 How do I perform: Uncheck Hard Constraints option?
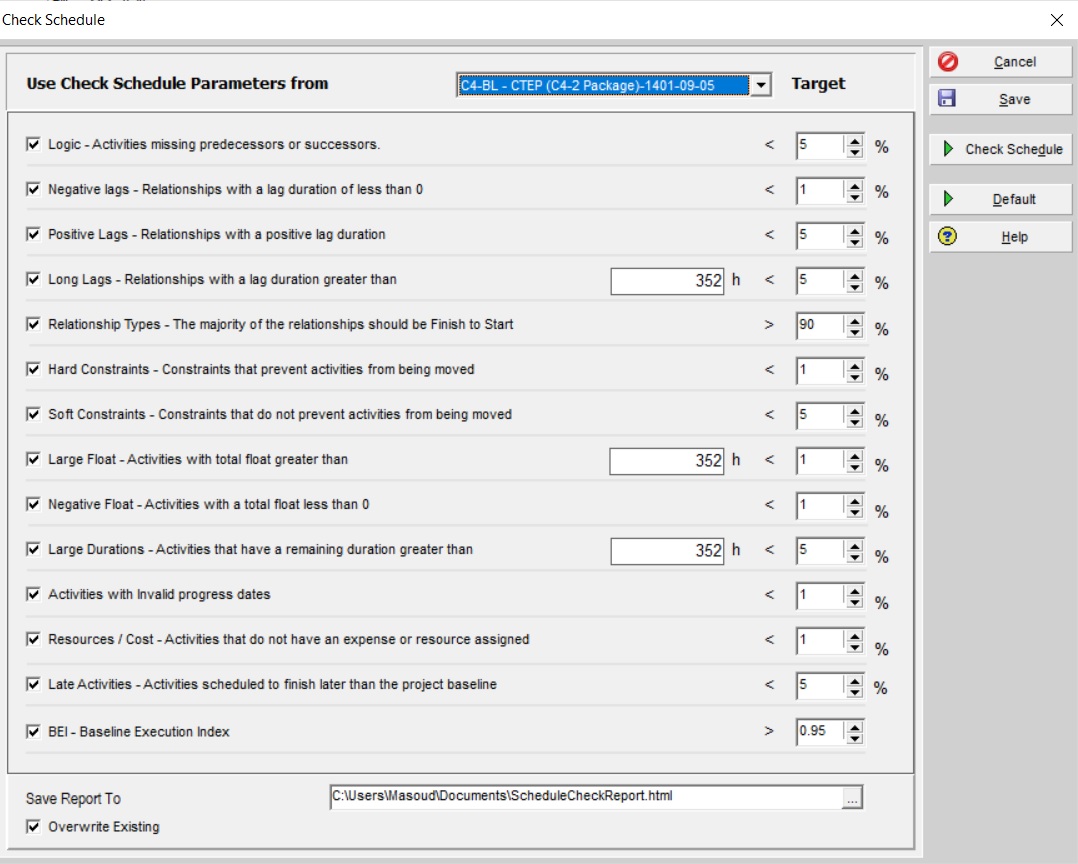pos(33,369)
